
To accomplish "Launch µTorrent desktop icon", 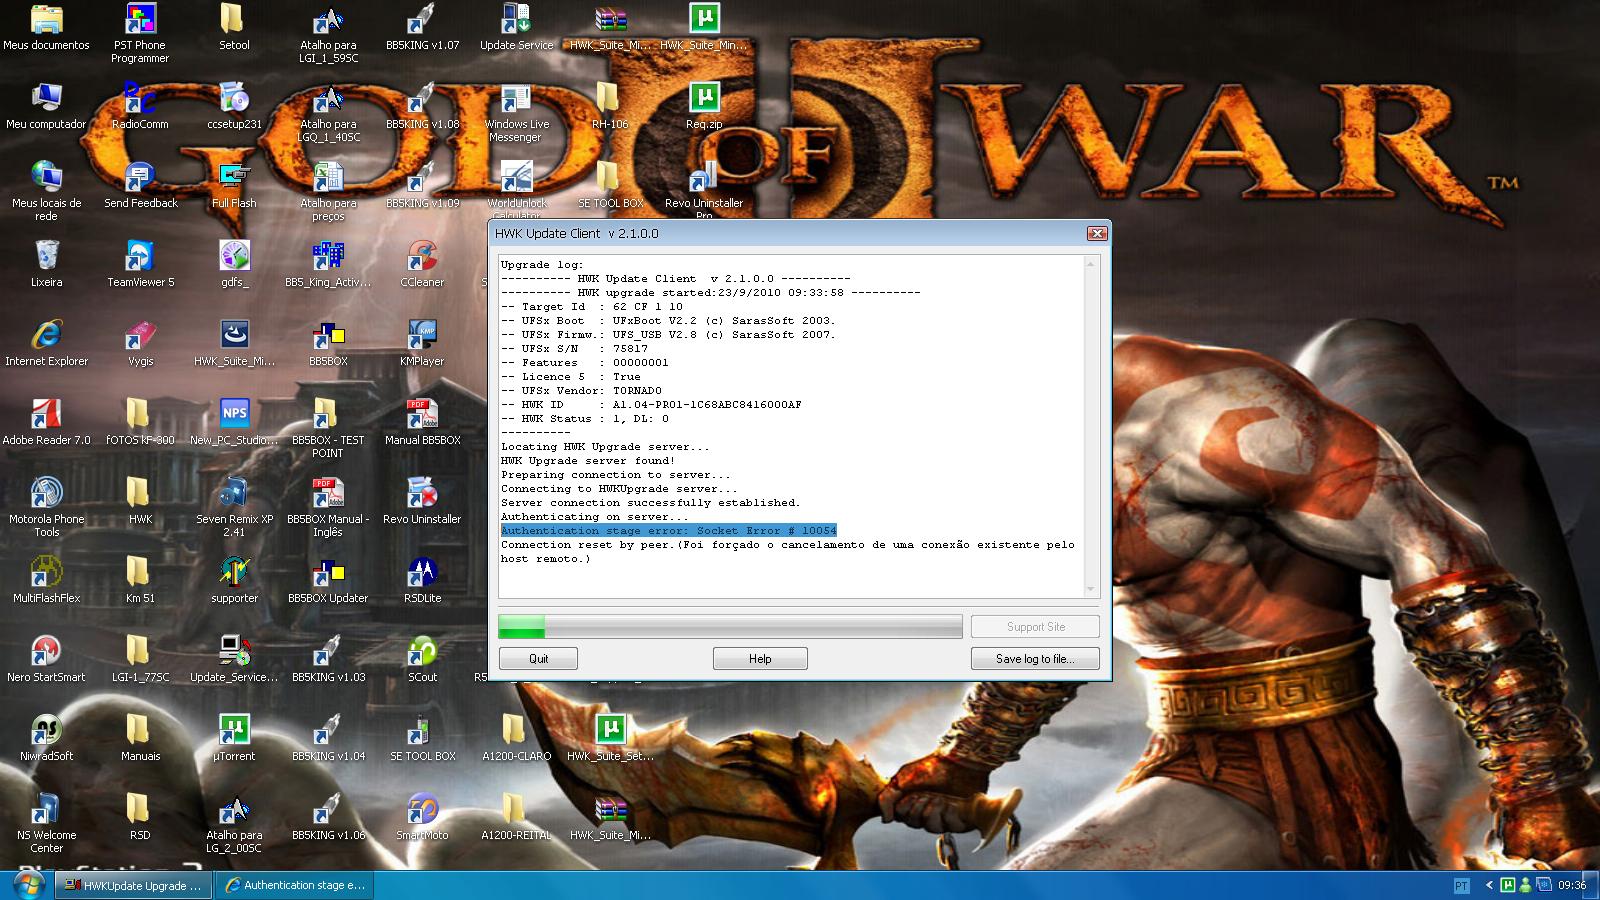I will tap(234, 738).
